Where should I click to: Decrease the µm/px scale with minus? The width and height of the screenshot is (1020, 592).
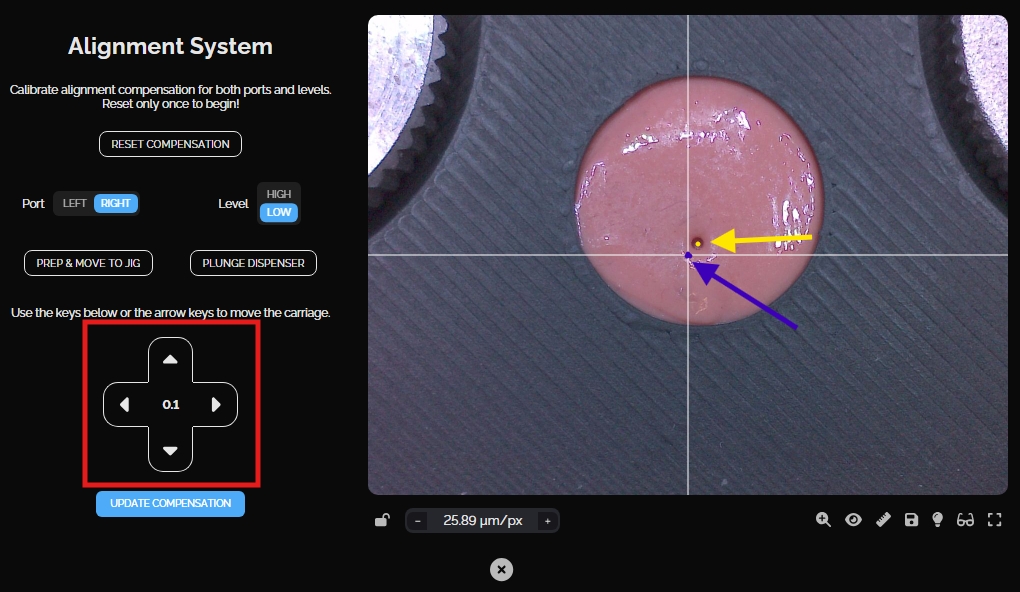pos(418,521)
